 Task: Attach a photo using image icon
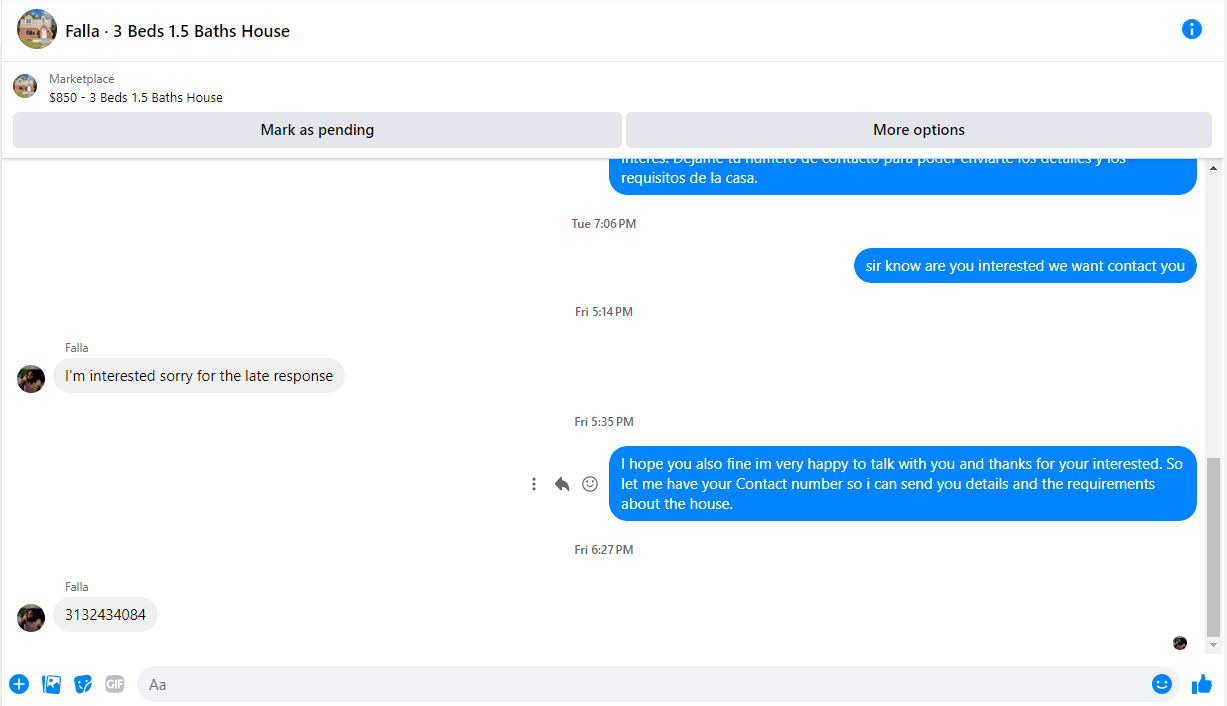(x=52, y=684)
